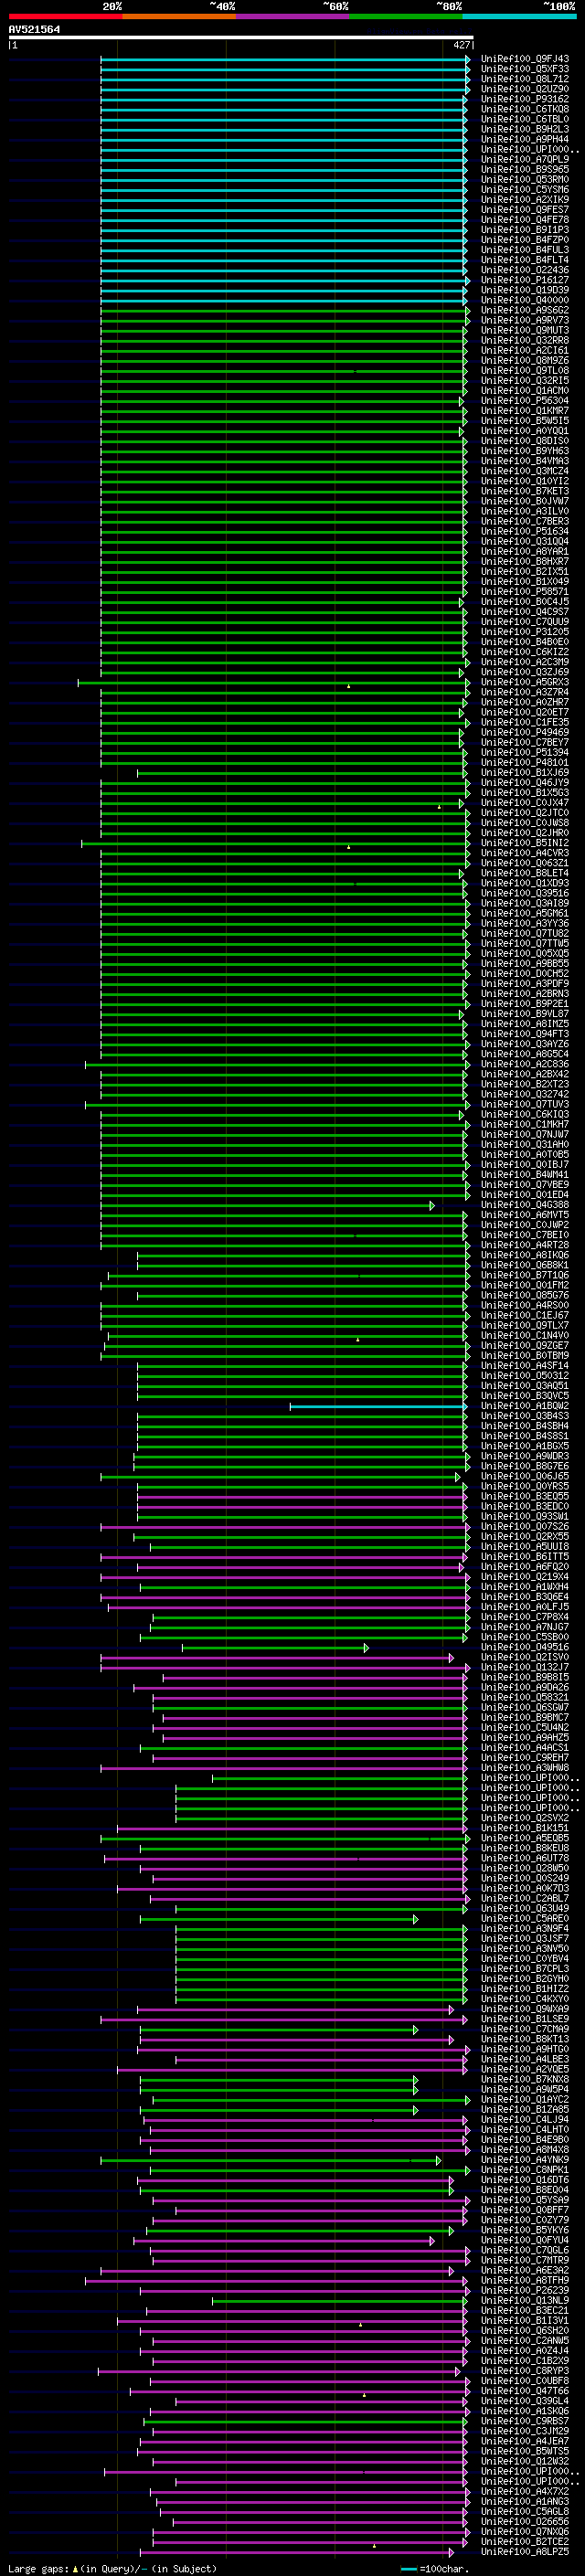Select label UniRef100_Q19D39
Image resolution: width=585 pixels, height=2576 pixels.
pos(524,290)
